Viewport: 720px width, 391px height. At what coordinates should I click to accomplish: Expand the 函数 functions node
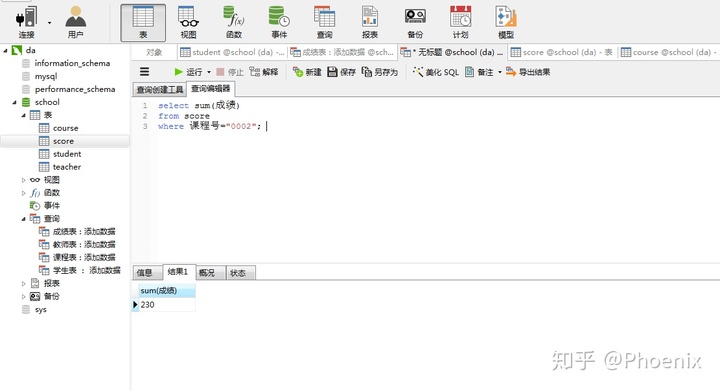point(23,193)
